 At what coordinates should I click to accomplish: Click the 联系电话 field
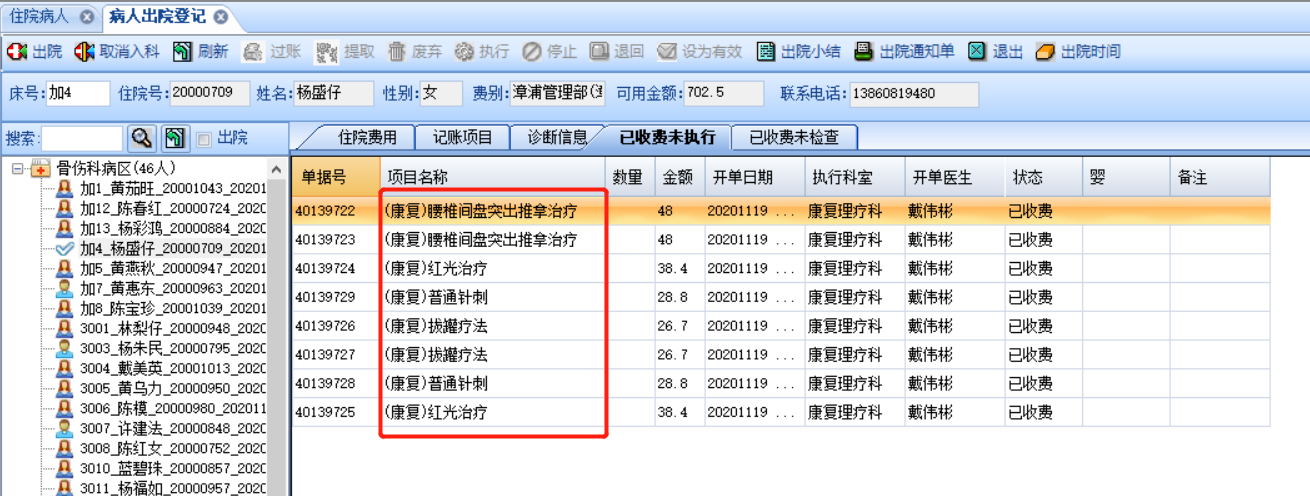913,94
